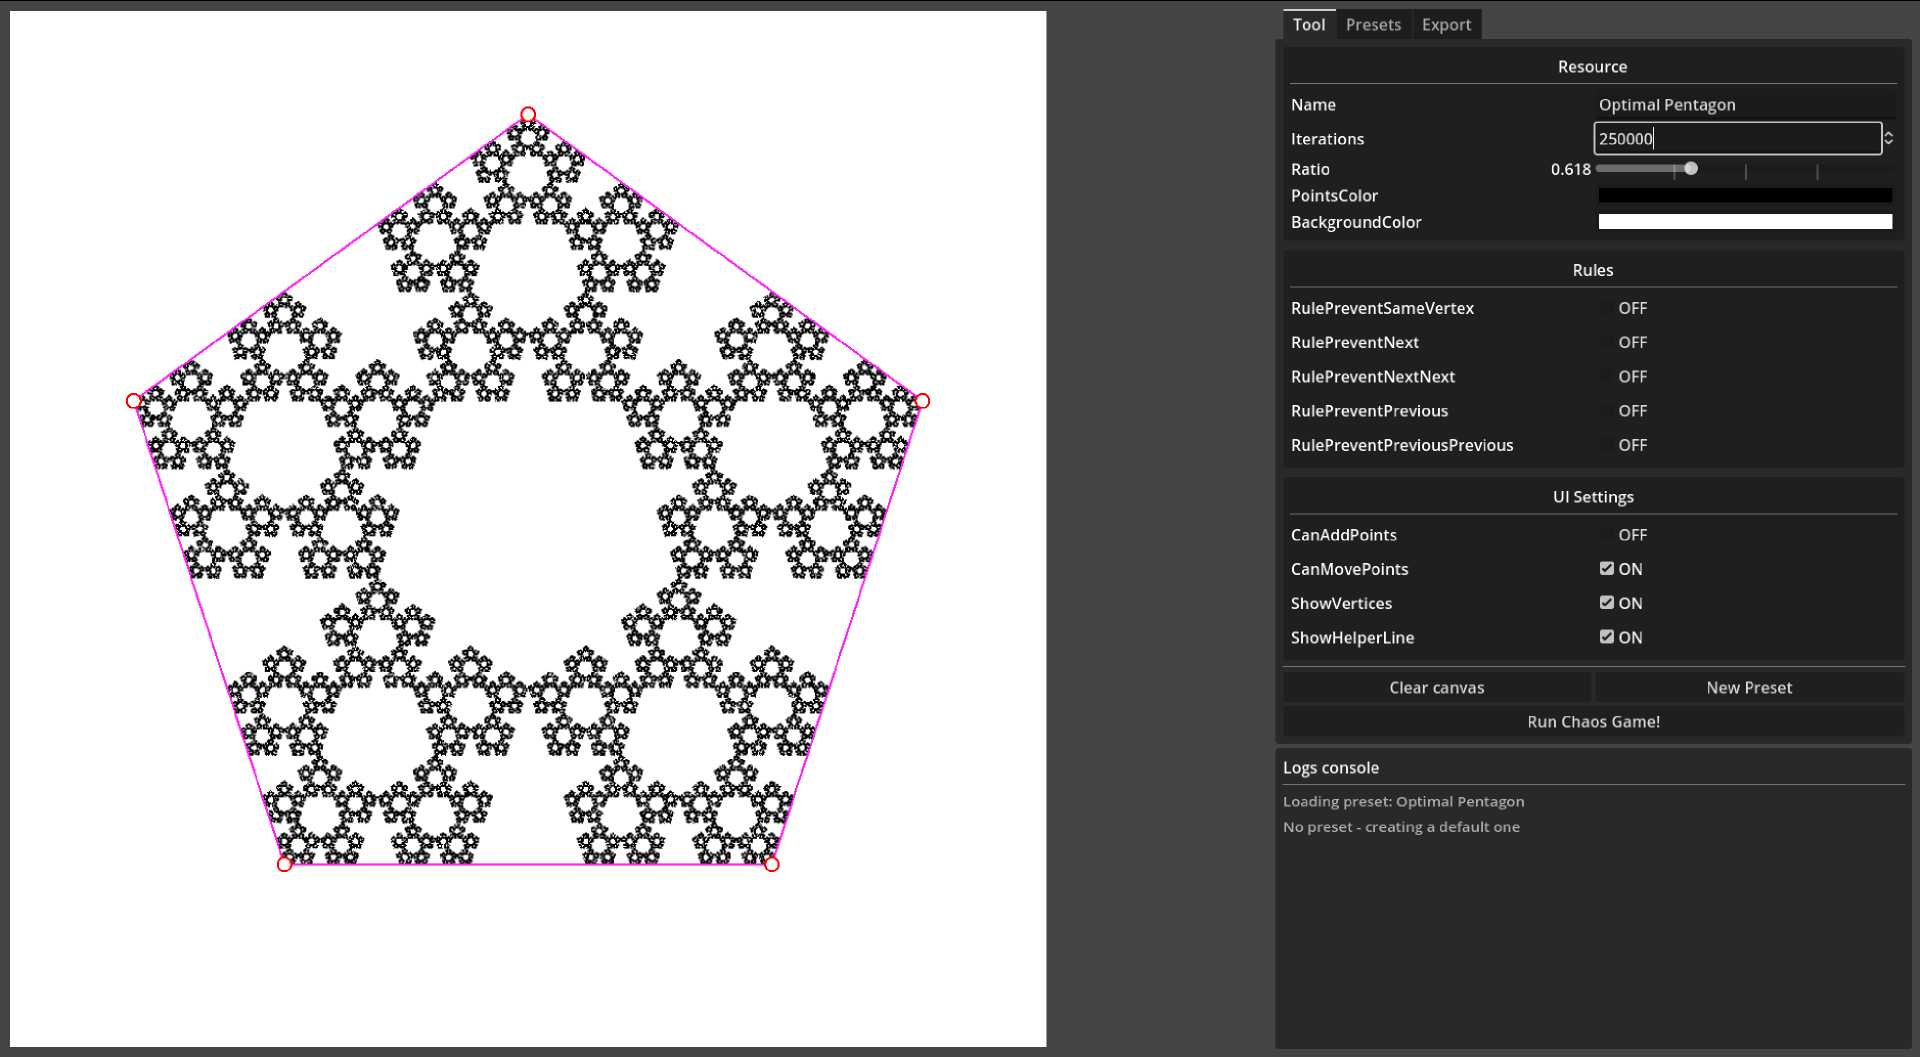Click the BackgroundColor label
This screenshot has height=1057, width=1920.
pyautogui.click(x=1355, y=222)
